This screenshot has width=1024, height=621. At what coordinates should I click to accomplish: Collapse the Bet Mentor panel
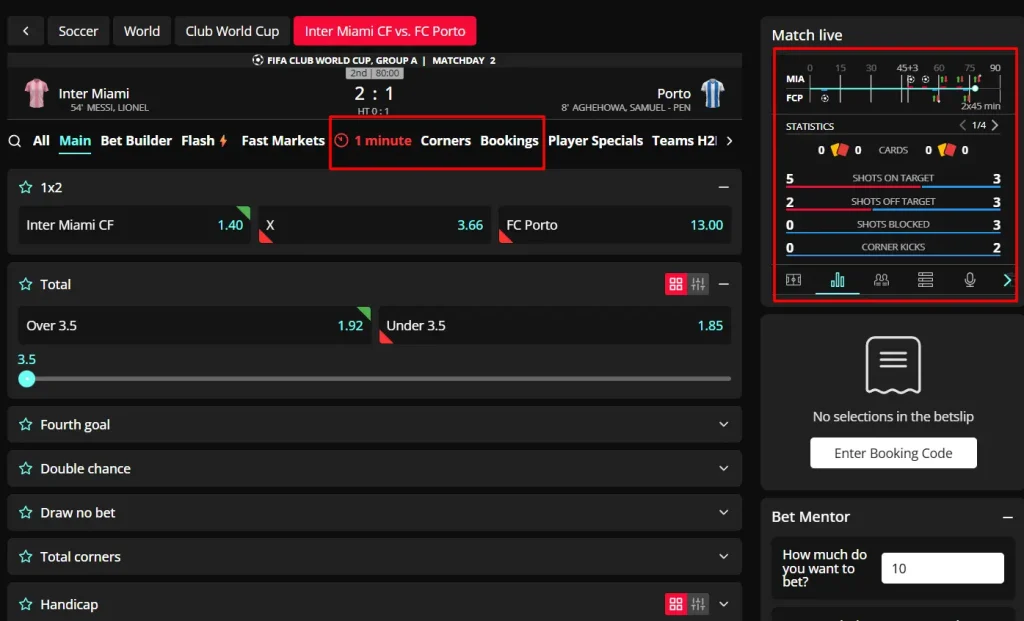(x=1008, y=517)
